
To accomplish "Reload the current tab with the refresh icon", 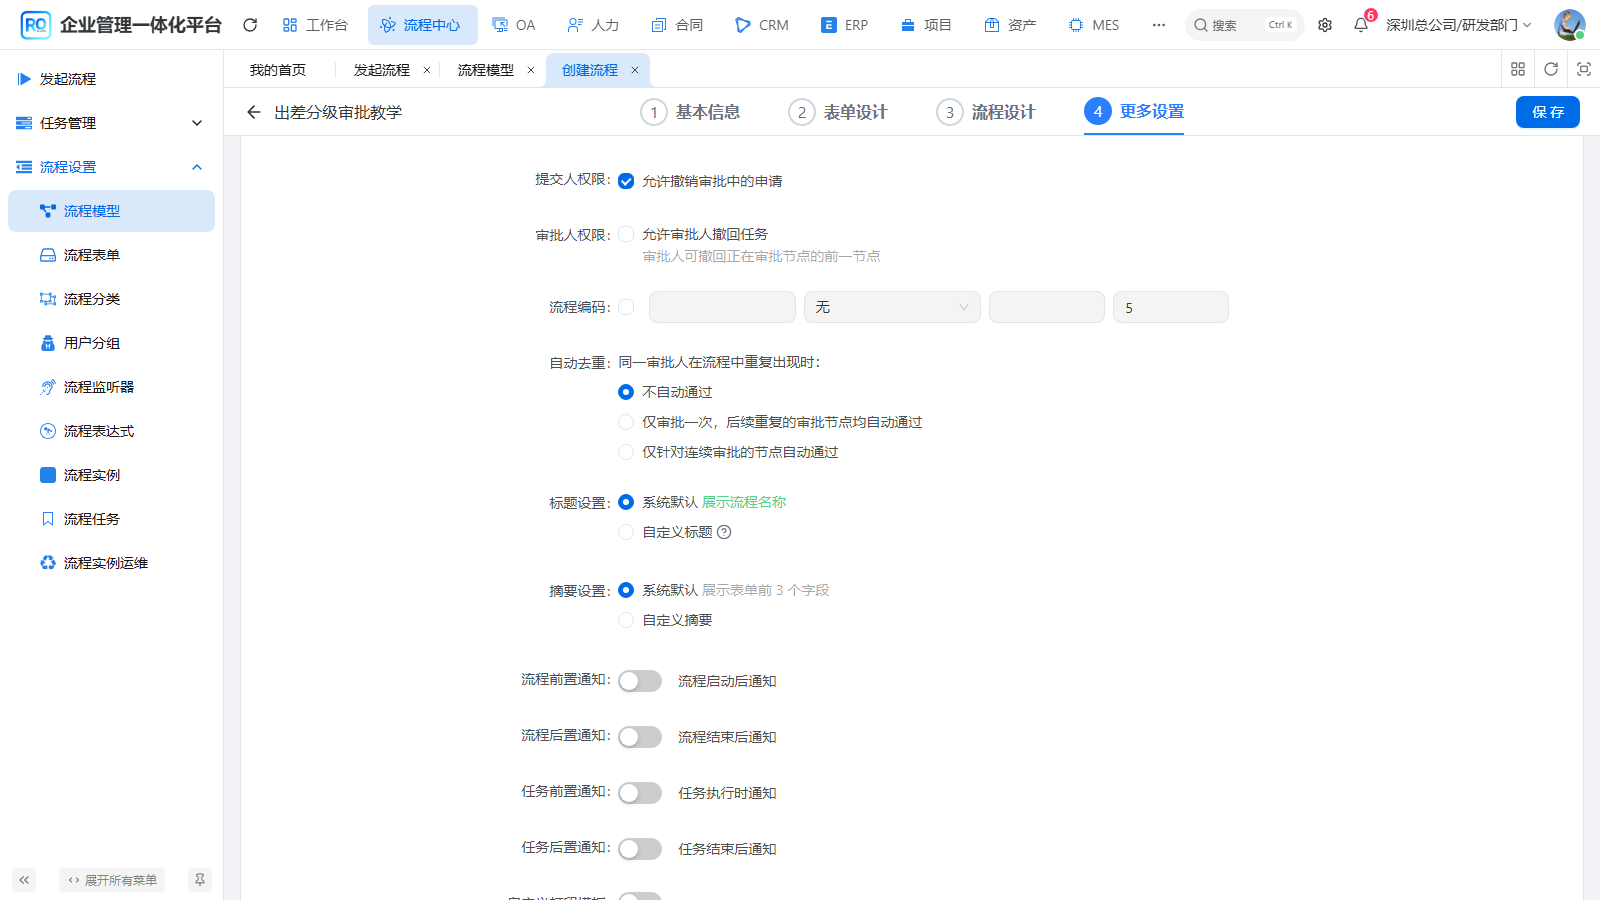I will pyautogui.click(x=1551, y=69).
